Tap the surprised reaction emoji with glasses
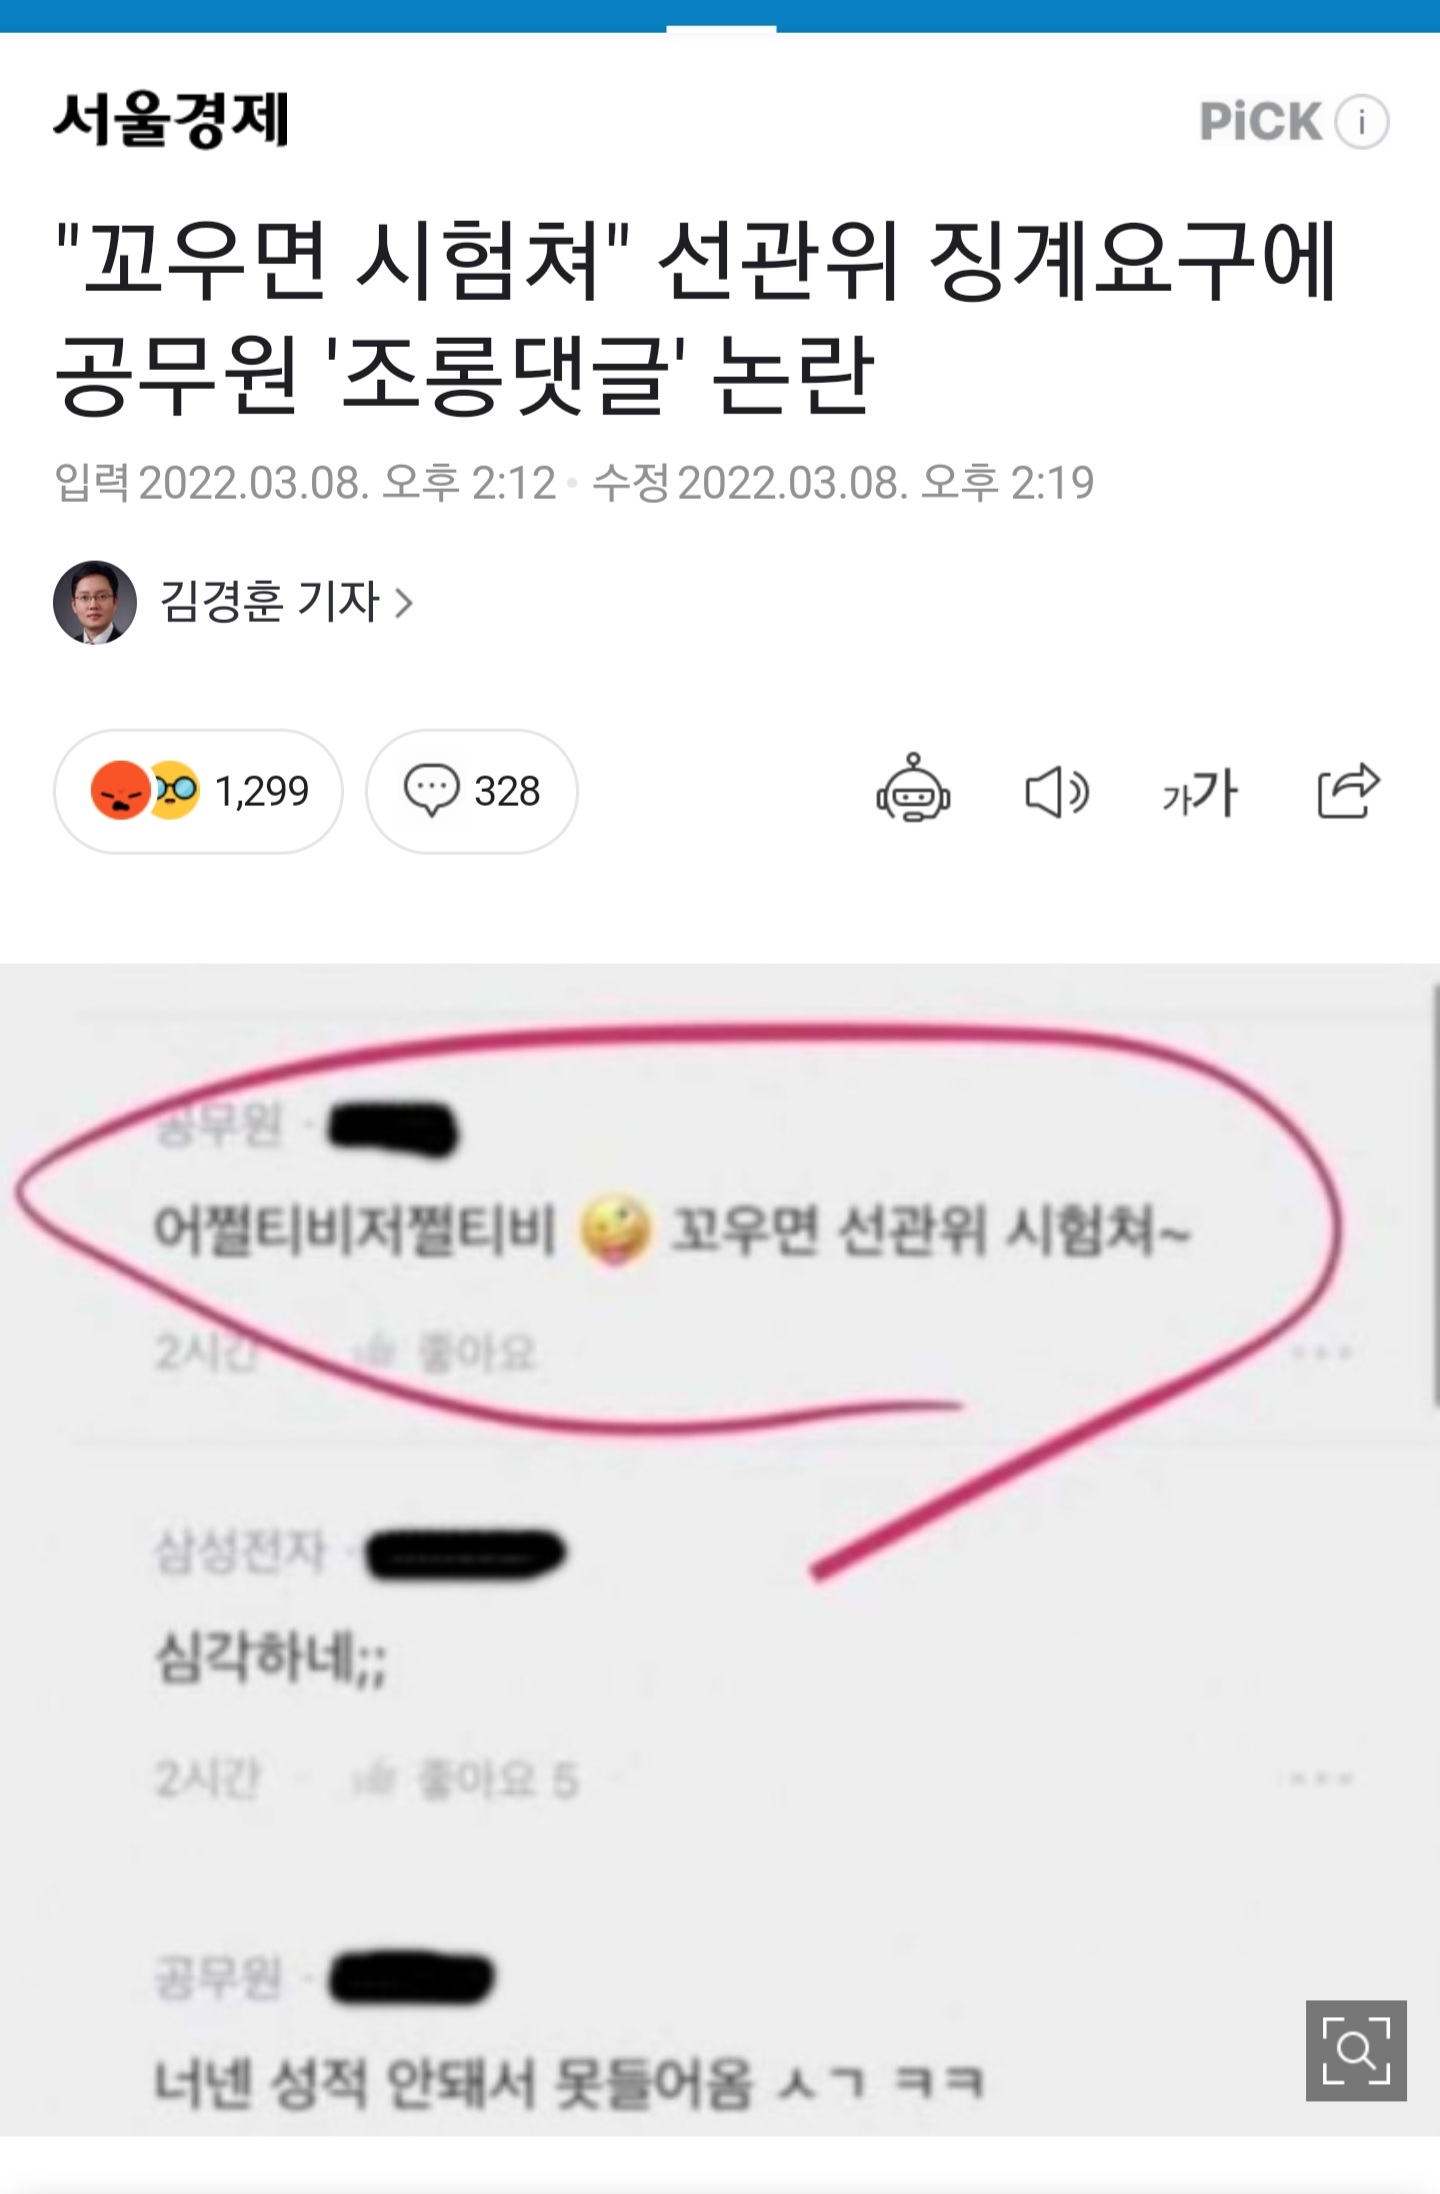The image size is (1440, 2194). click(175, 791)
